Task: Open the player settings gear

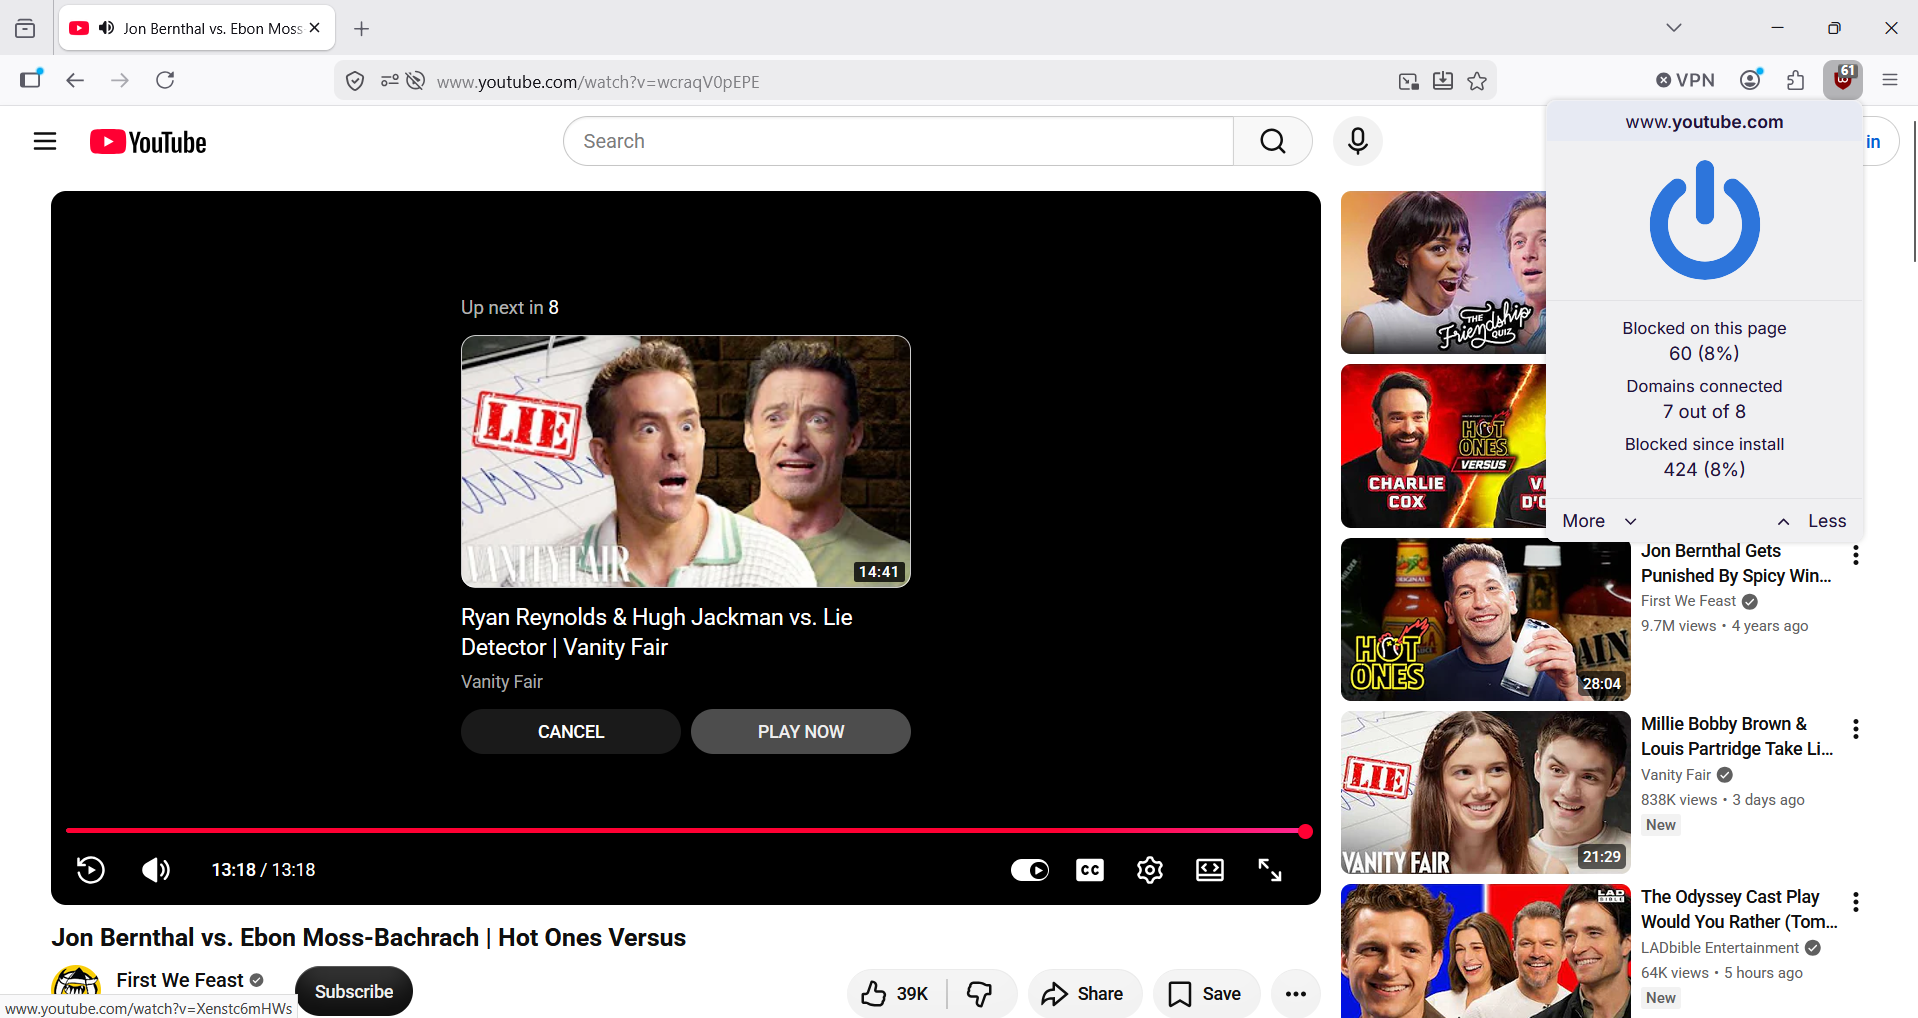Action: pos(1150,870)
